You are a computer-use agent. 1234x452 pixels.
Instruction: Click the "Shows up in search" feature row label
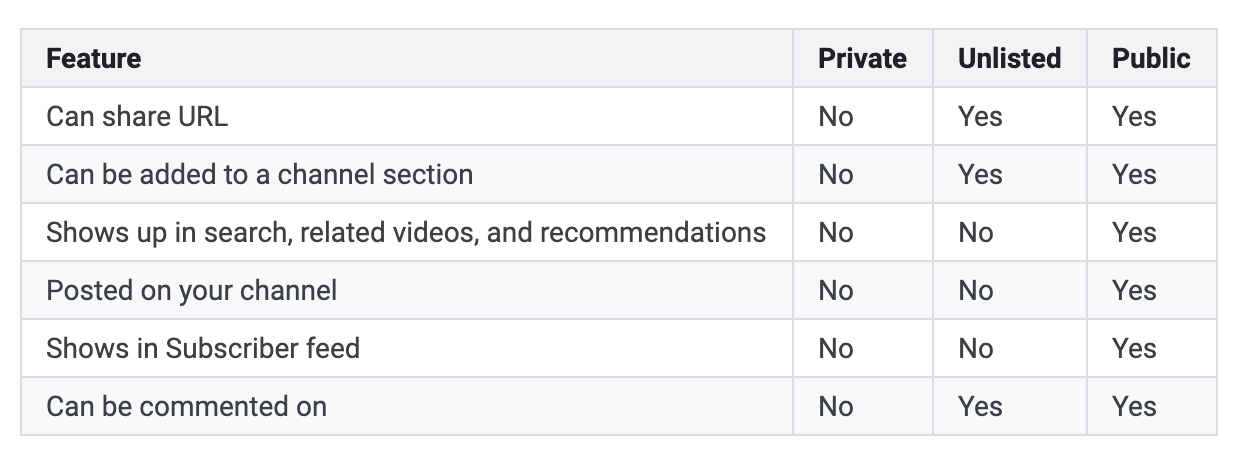click(405, 232)
